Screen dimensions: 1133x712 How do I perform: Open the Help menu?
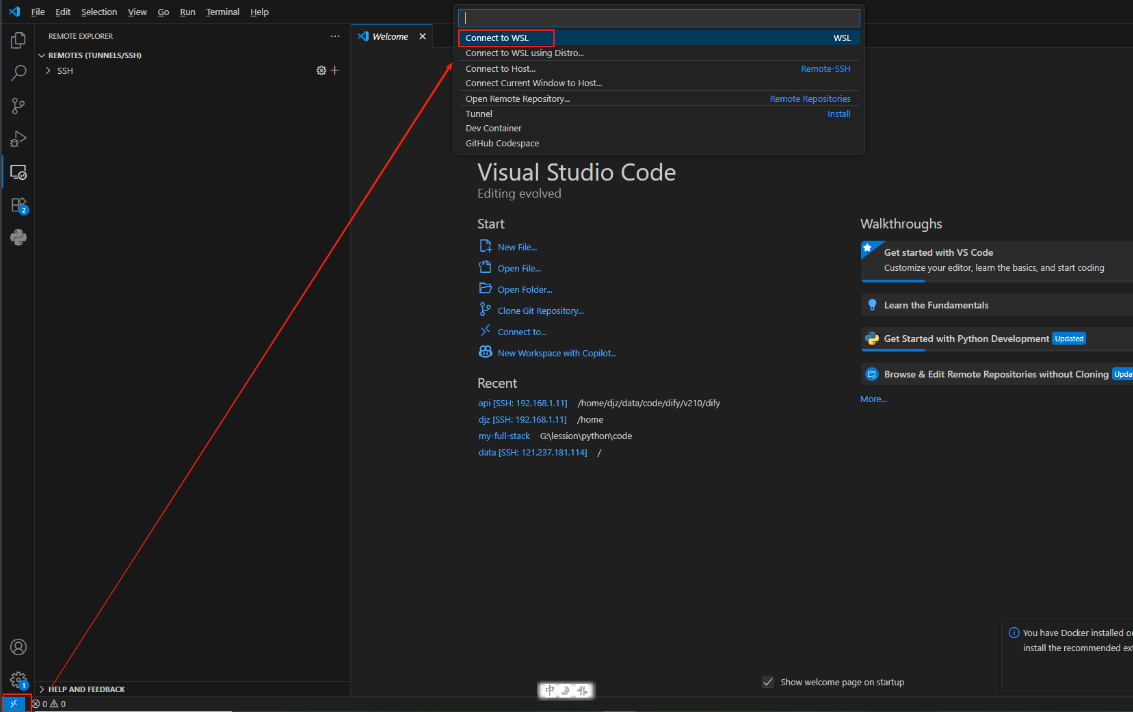pos(259,12)
